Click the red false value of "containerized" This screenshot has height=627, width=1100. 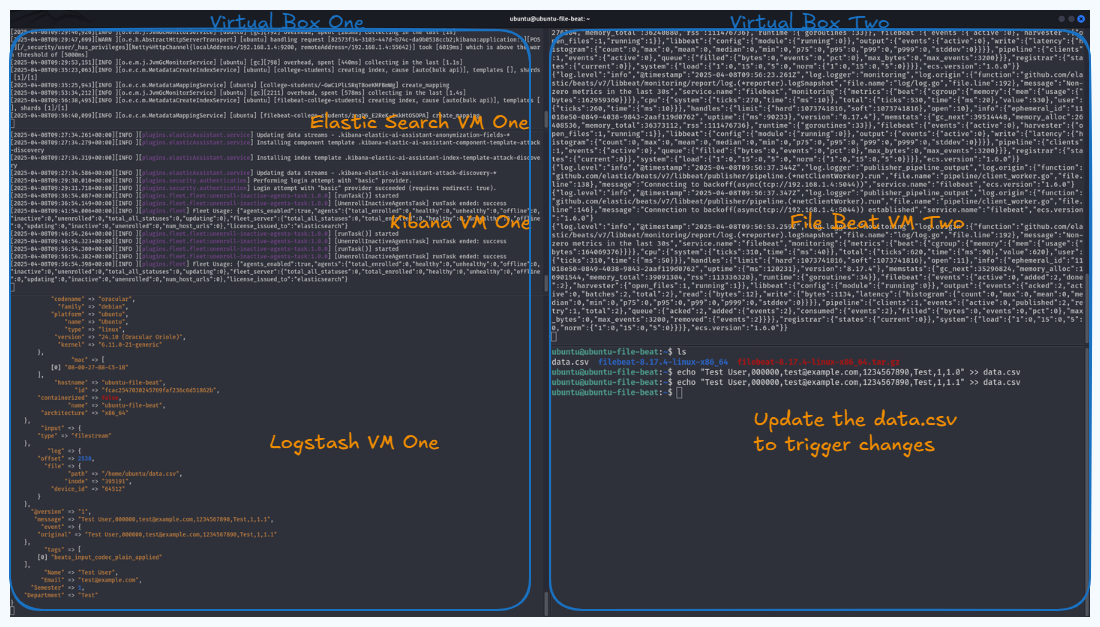(111, 398)
